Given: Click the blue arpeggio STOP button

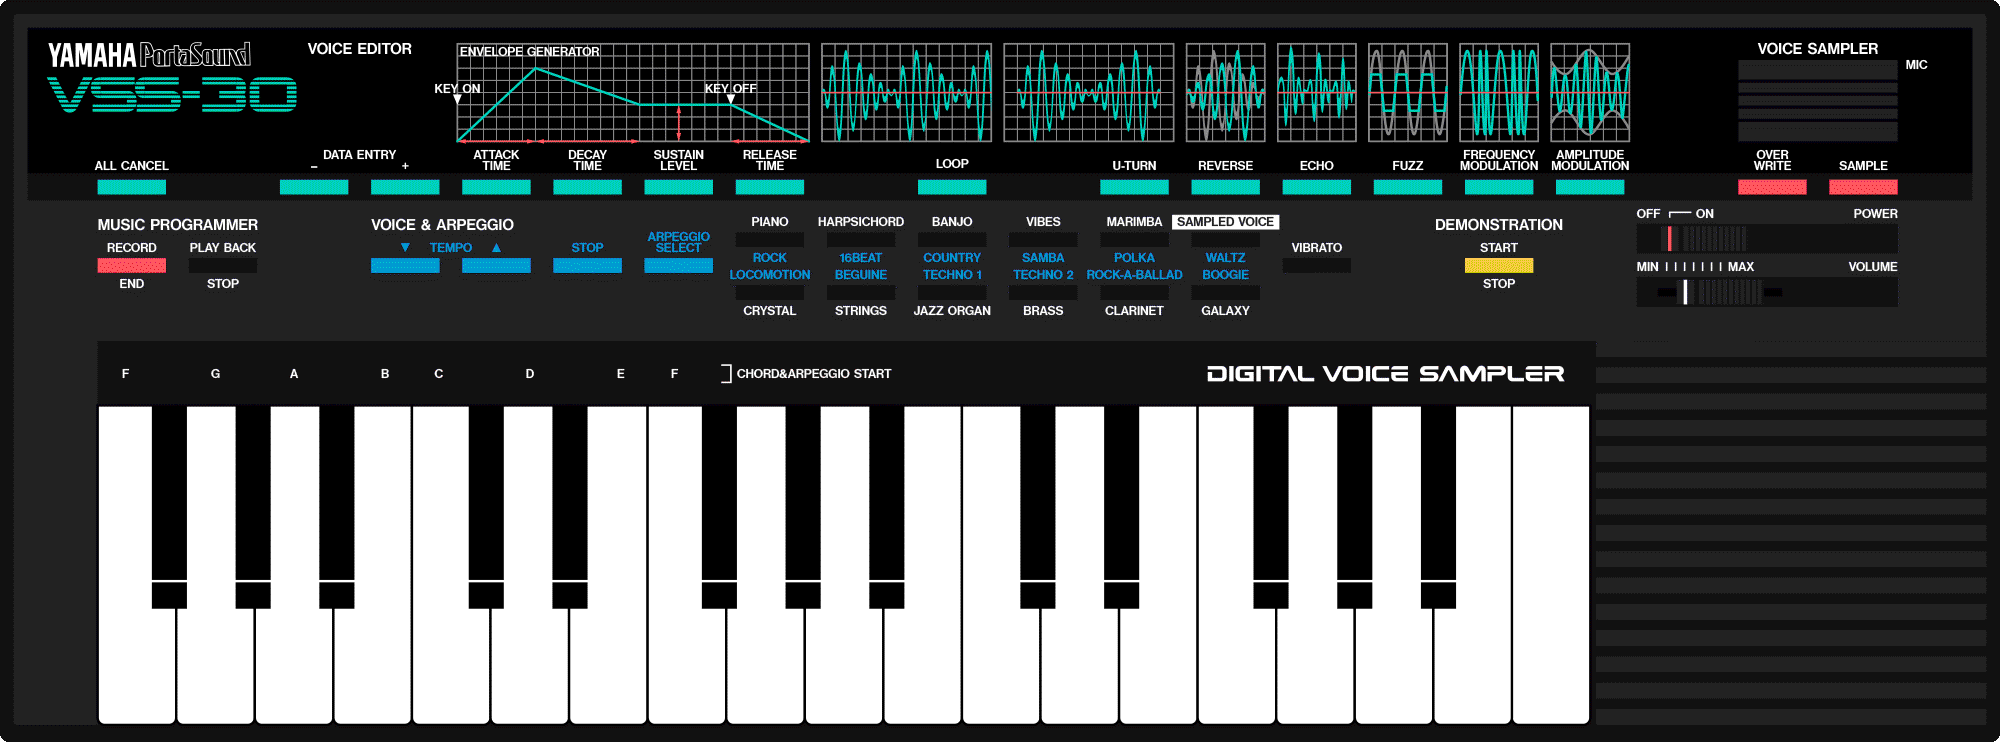Looking at the screenshot, I should [587, 266].
